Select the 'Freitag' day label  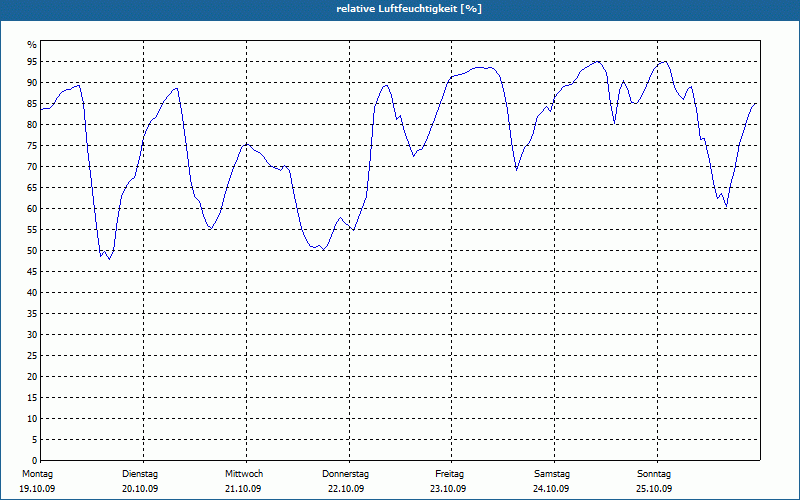point(449,474)
